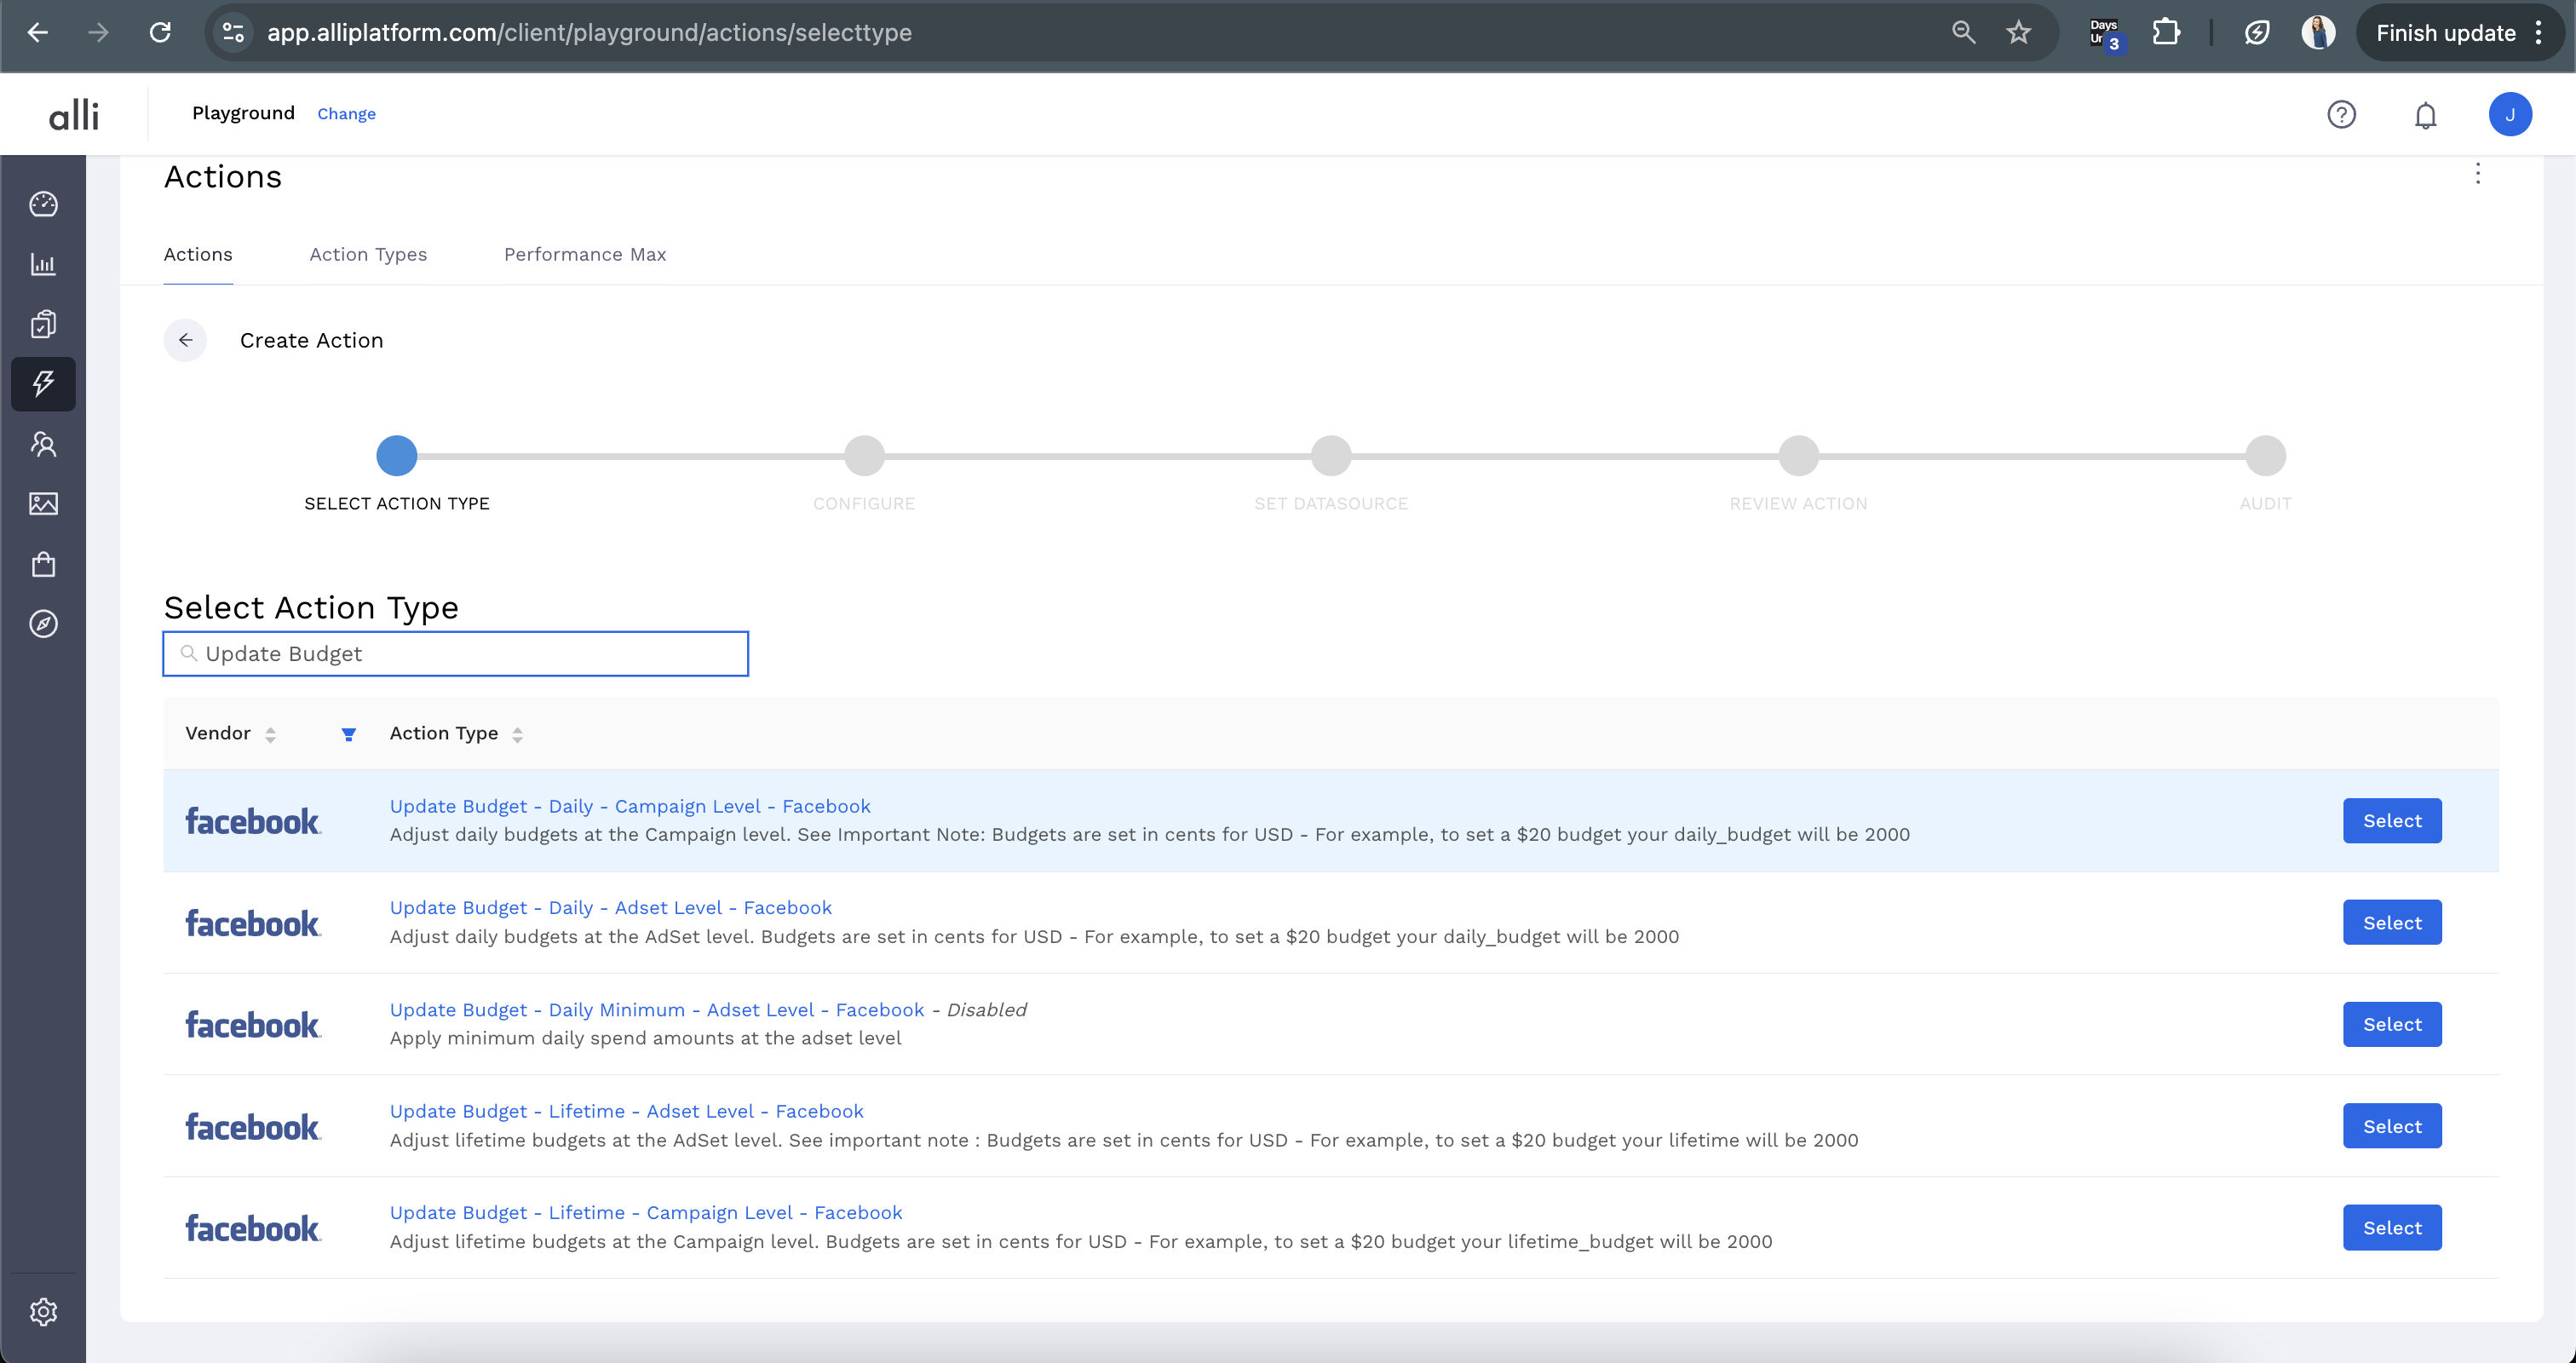Open the audiences people sidebar icon

pos(43,444)
